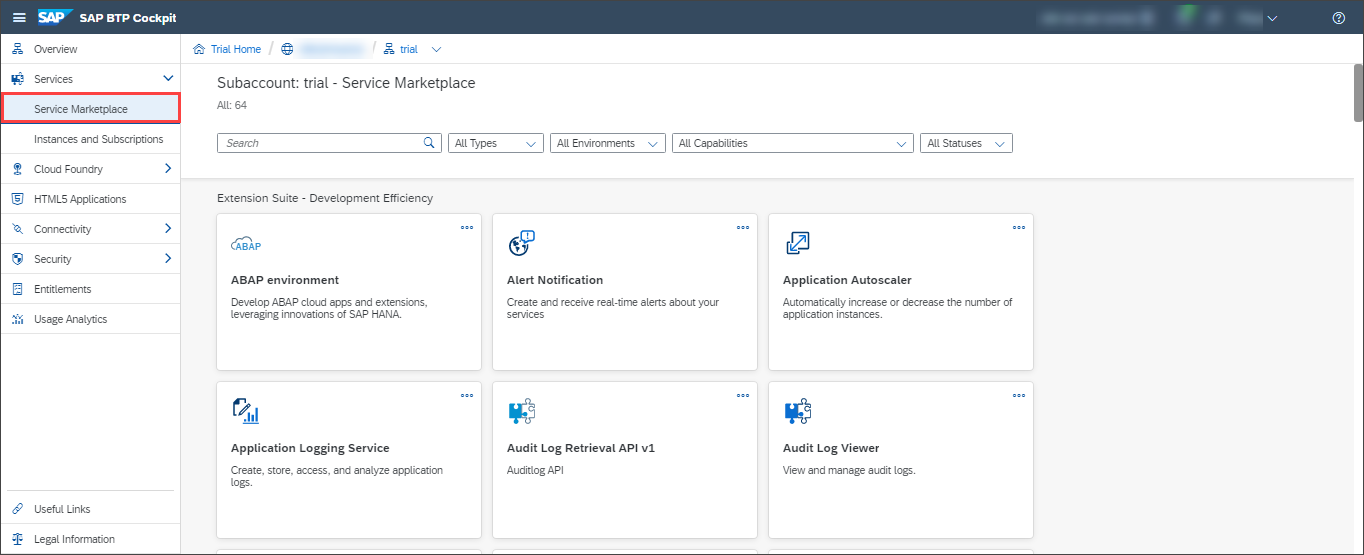This screenshot has height=555, width=1364.
Task: Click the HTML5 Applications sidebar icon
Action: [17, 199]
